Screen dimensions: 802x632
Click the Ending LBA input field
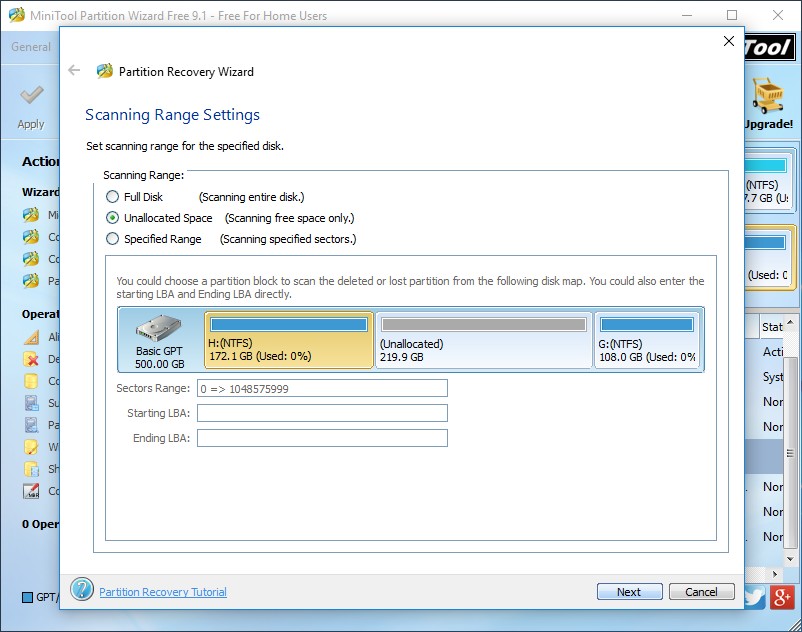pos(322,438)
